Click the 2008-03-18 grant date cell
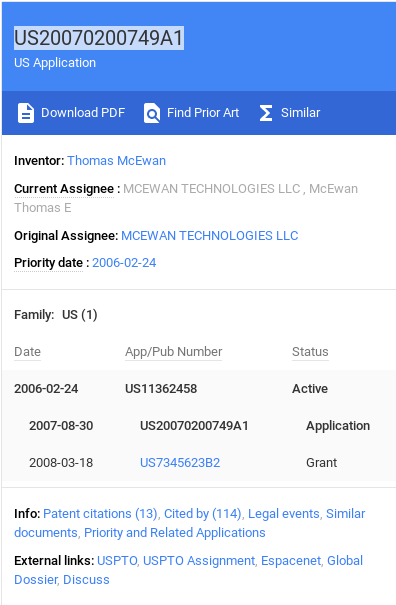The height and width of the screenshot is (605, 396). pos(61,462)
